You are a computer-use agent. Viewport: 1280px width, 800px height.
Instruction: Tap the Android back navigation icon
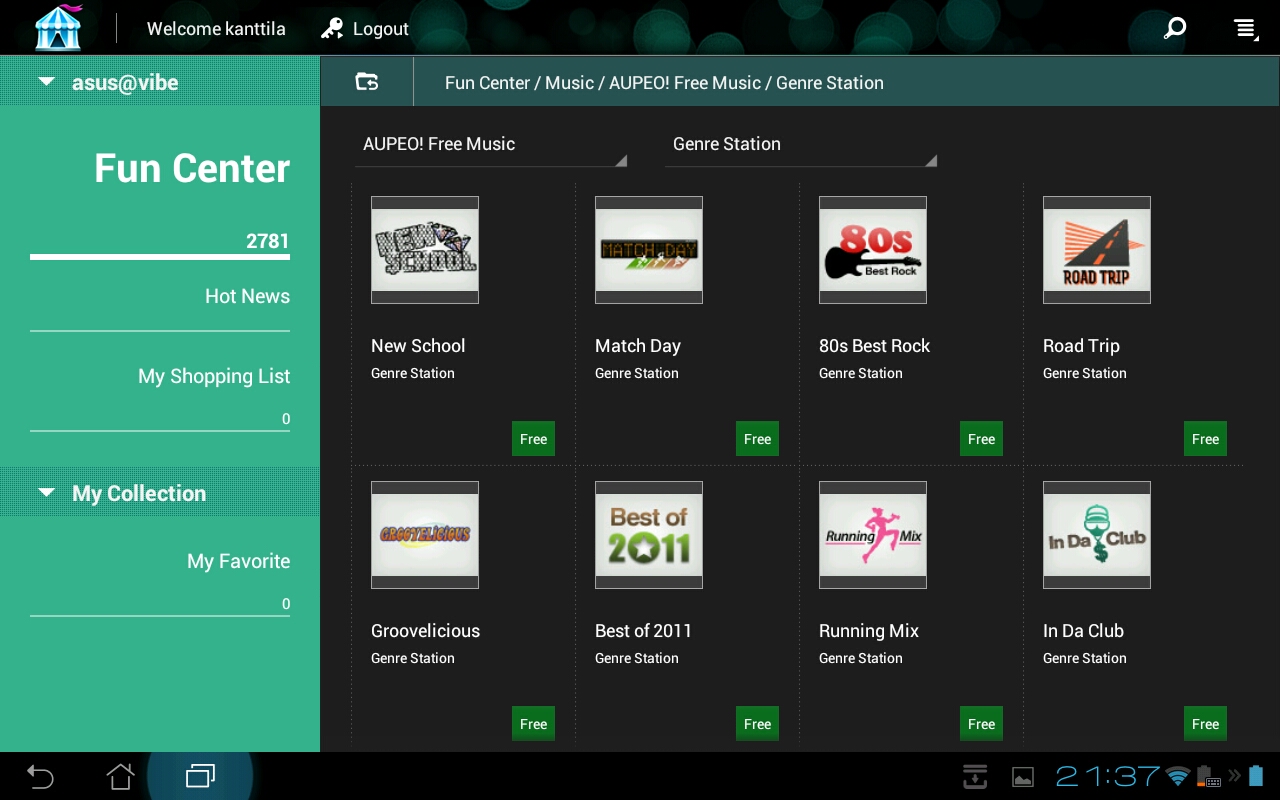tap(40, 776)
